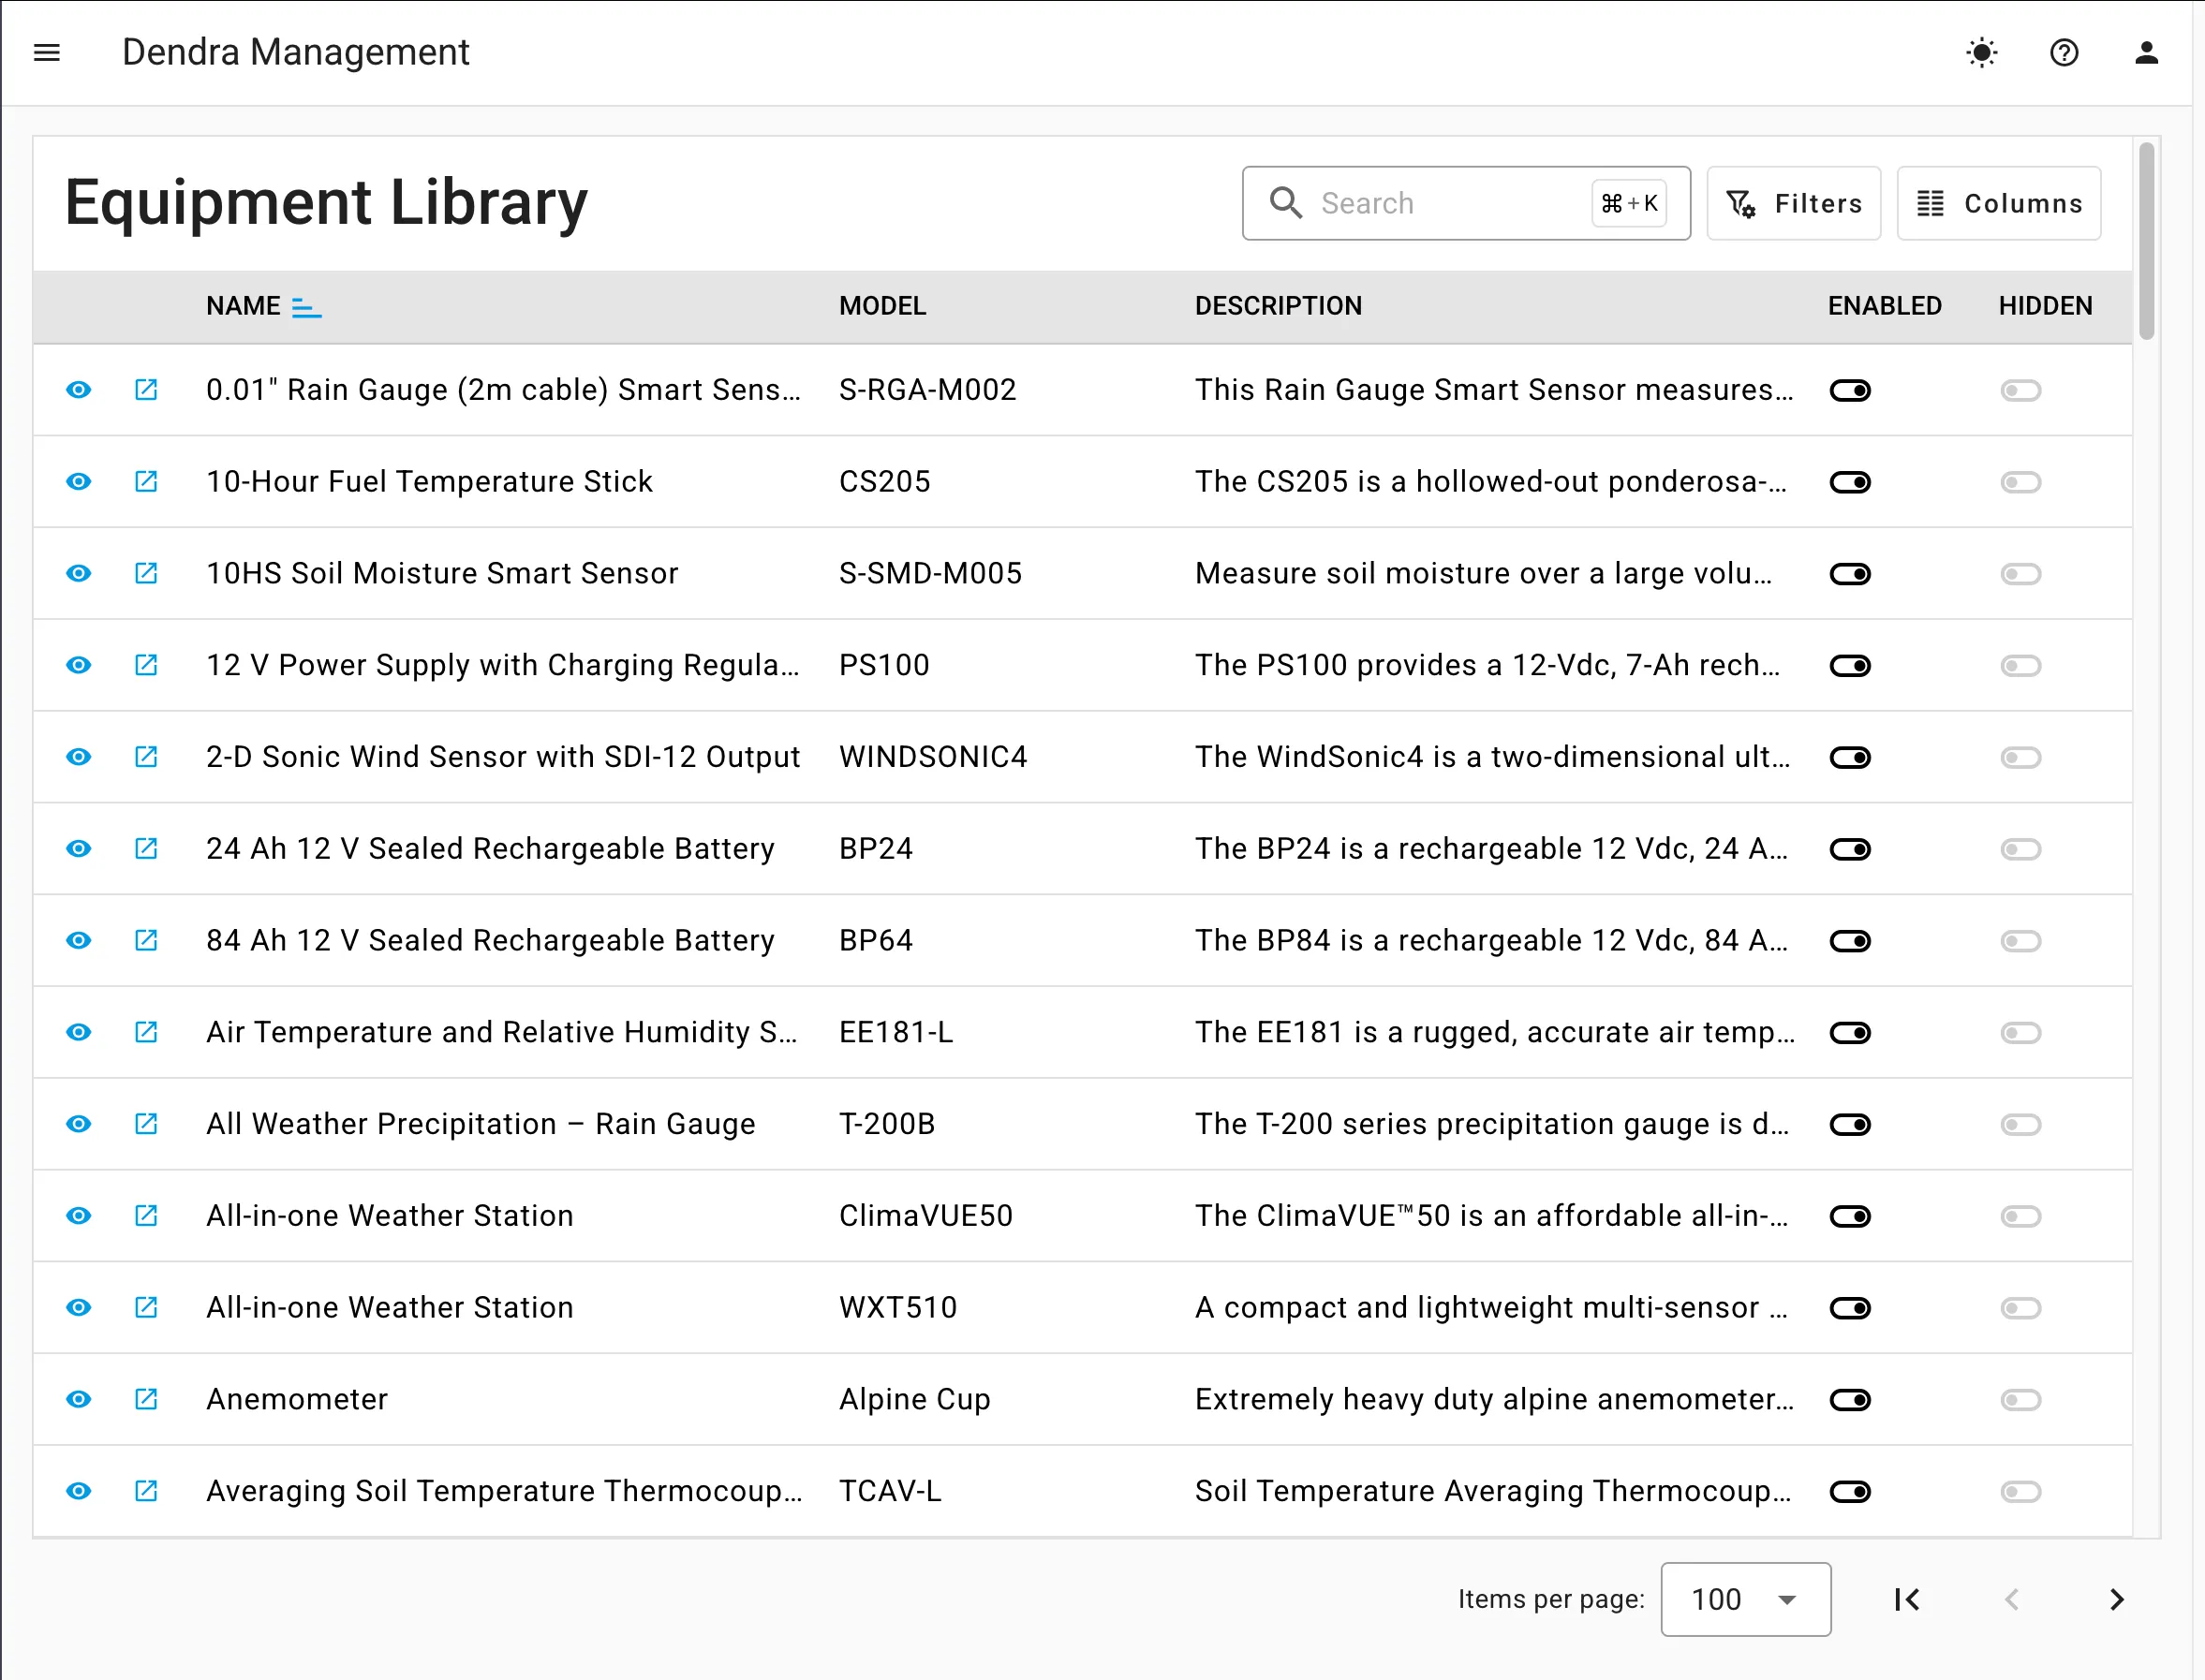View 10HS Soil Moisture Smart Sensor eye icon
Image resolution: width=2205 pixels, height=1680 pixels.
[79, 574]
